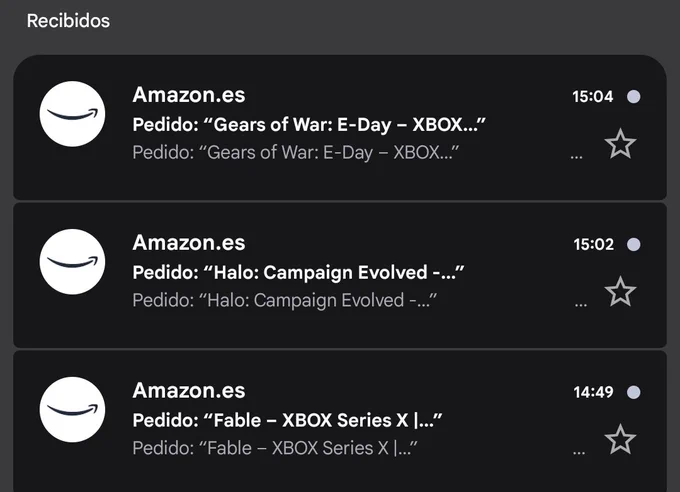
Task: Click unread dot next to 15:04
Action: tap(634, 96)
